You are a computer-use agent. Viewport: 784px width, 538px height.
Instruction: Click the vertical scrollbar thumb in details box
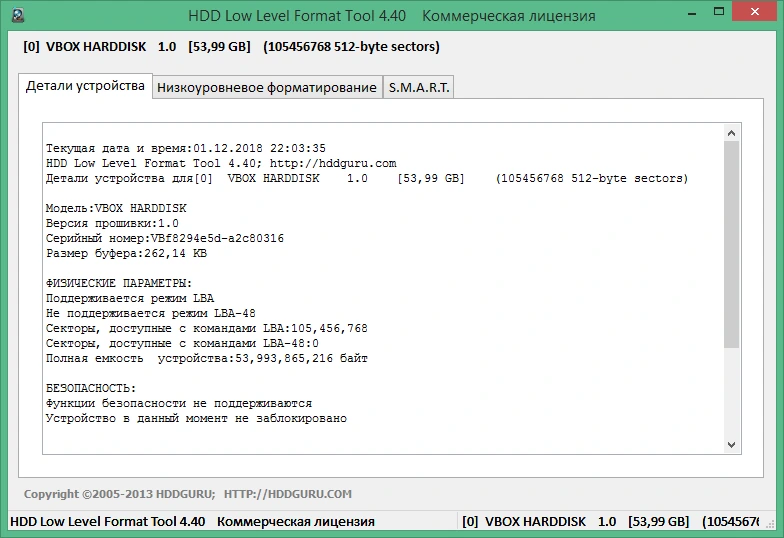731,244
